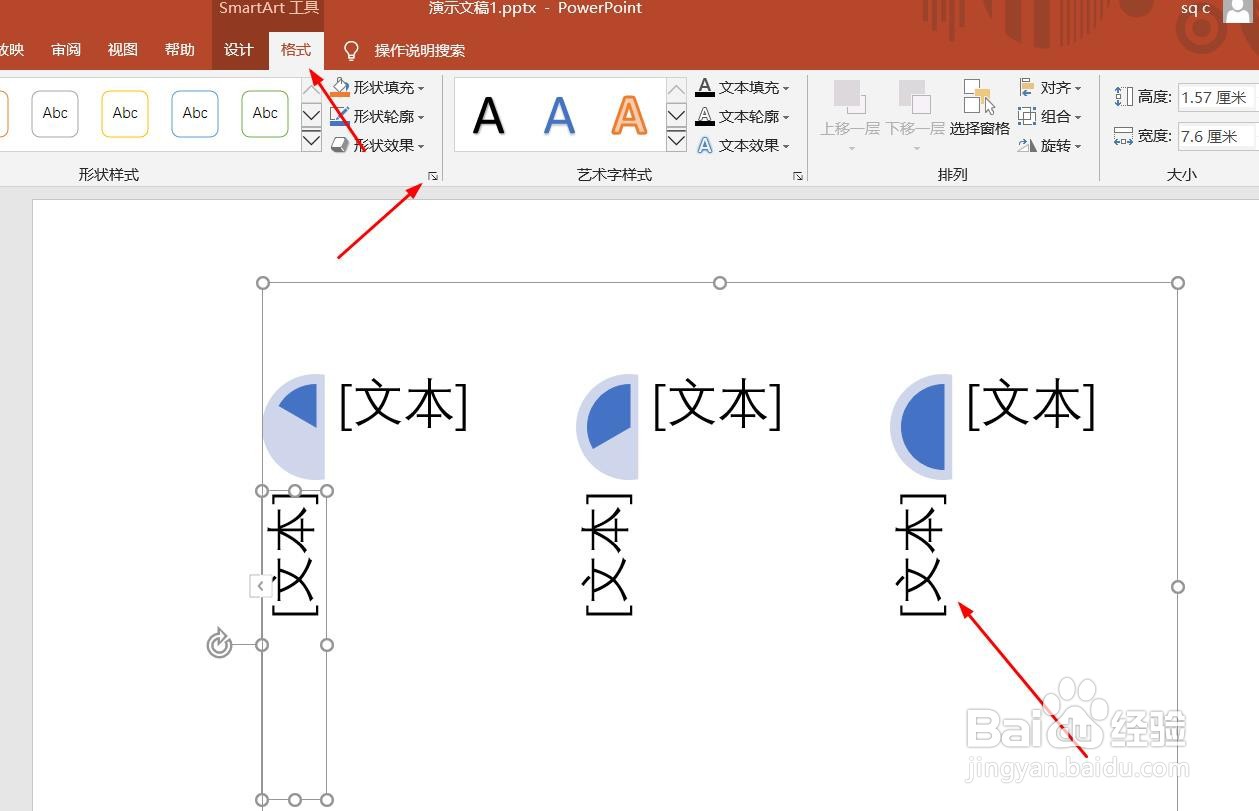Screen dimensions: 1259x811
Task: Open the 形状填充 shape fill menu
Action: coord(378,88)
